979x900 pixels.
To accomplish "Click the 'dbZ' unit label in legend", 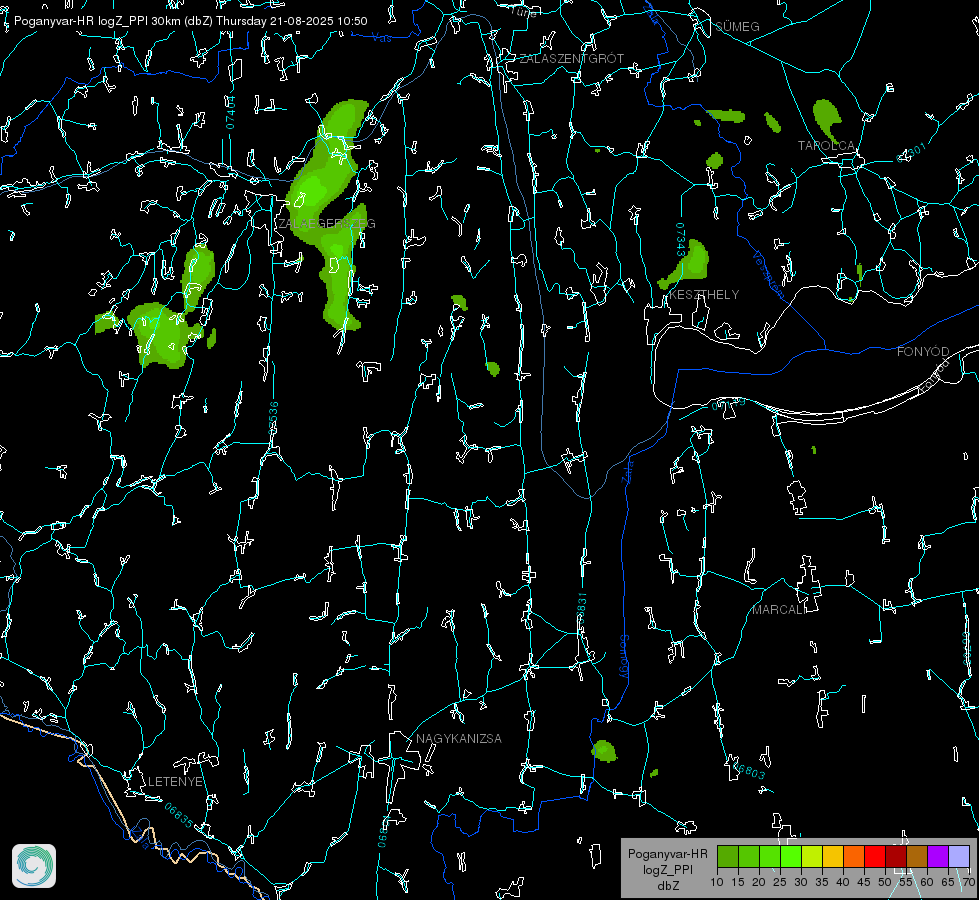I will (x=668, y=885).
